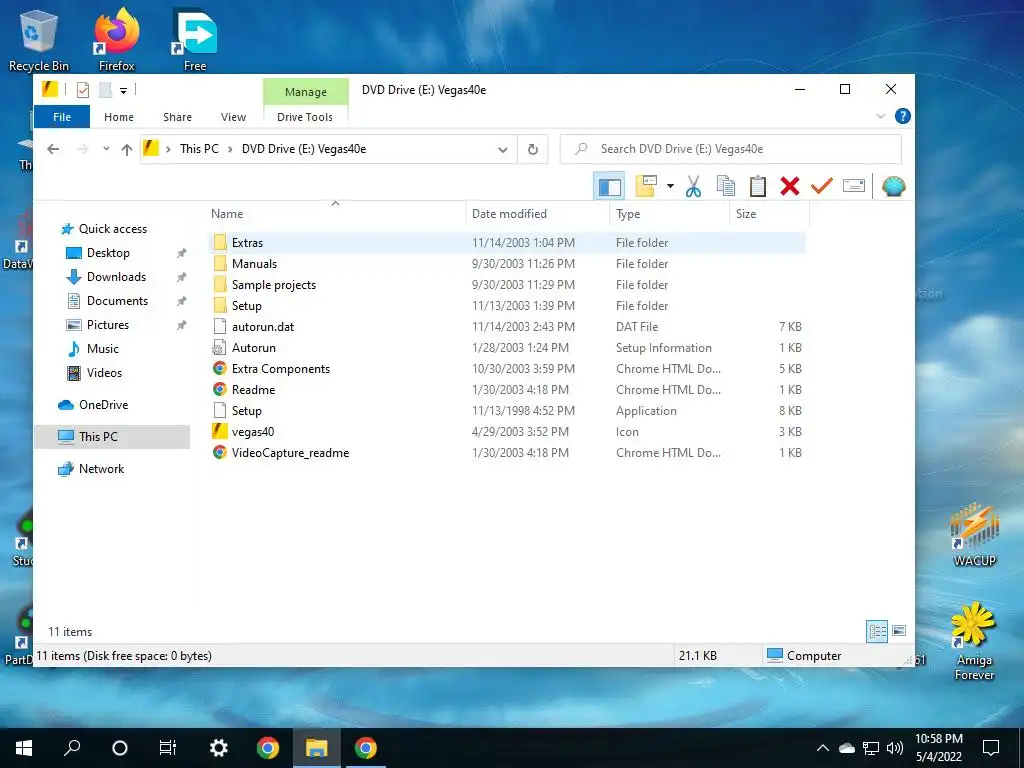Select the Extra Components HTML file
The image size is (1024, 768).
click(507, 369)
